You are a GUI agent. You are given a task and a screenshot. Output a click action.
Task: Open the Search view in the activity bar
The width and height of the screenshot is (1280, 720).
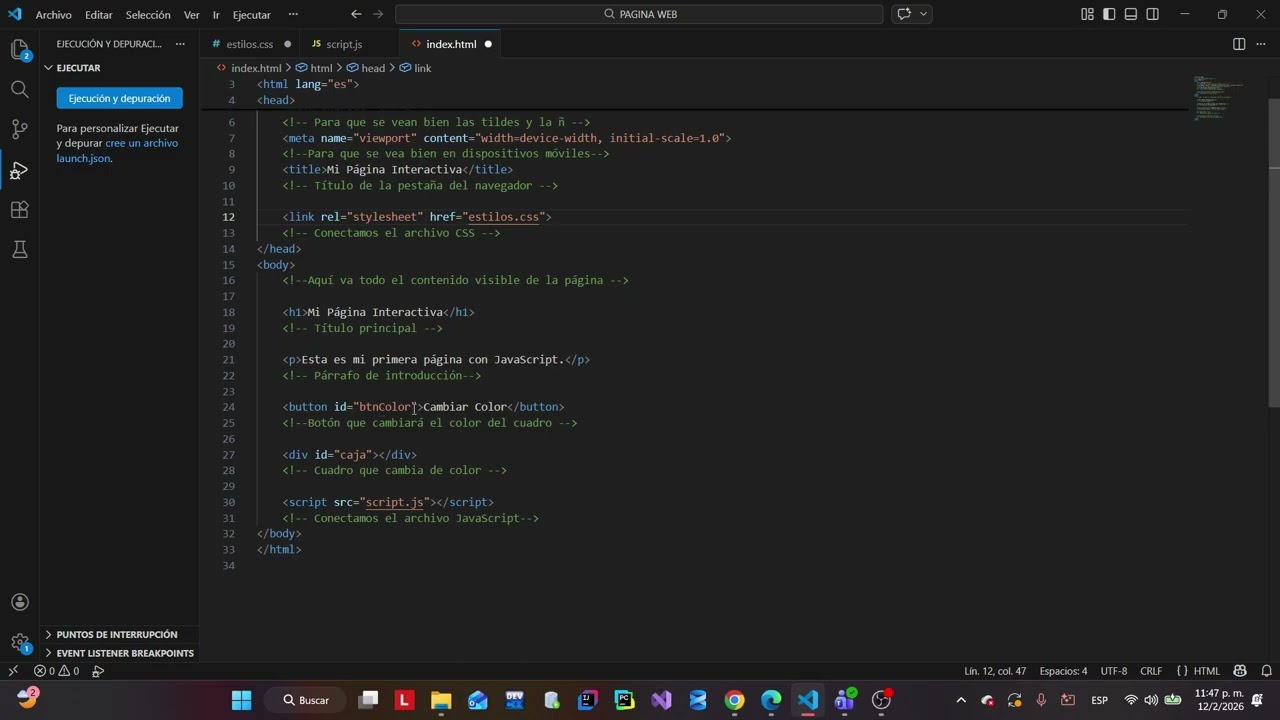(x=19, y=89)
